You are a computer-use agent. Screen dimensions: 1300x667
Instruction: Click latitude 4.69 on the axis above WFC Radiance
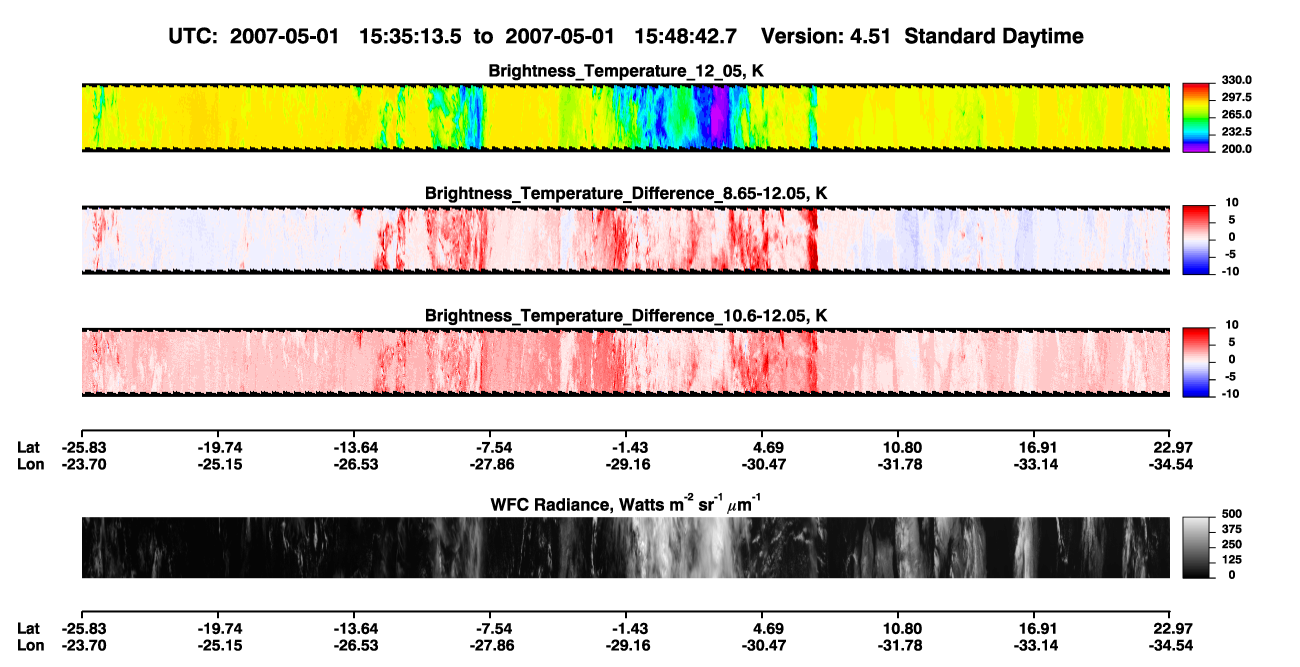(x=764, y=448)
